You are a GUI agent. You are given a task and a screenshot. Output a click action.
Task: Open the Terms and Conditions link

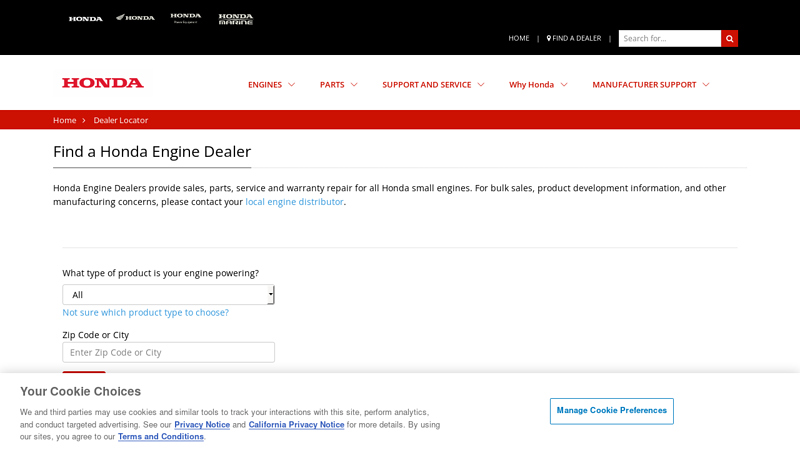click(x=161, y=437)
